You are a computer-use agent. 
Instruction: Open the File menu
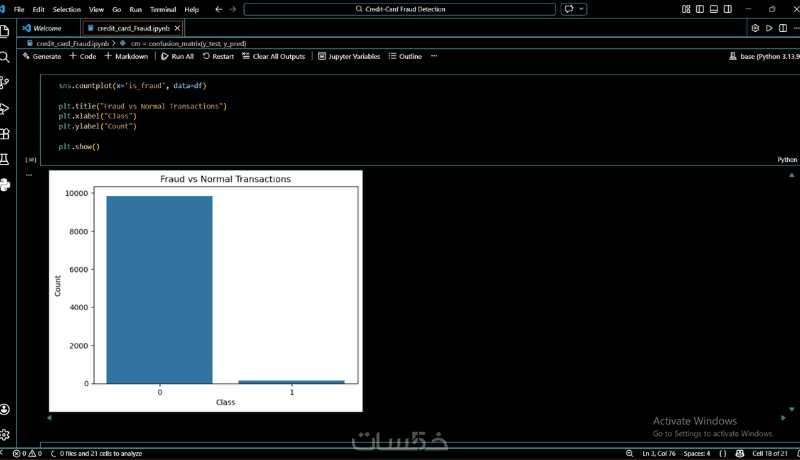(x=19, y=9)
